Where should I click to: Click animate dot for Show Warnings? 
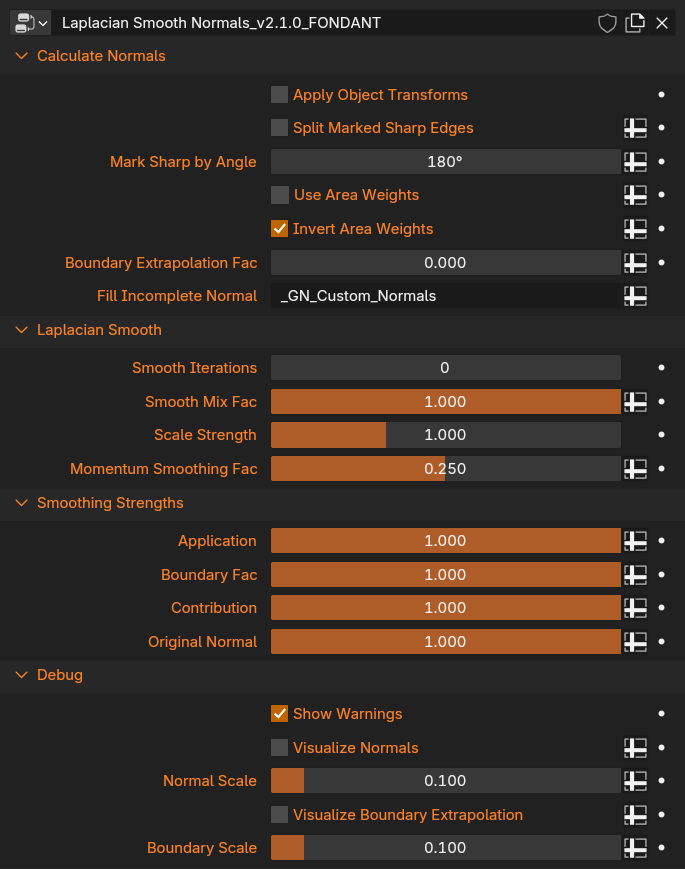click(x=661, y=713)
